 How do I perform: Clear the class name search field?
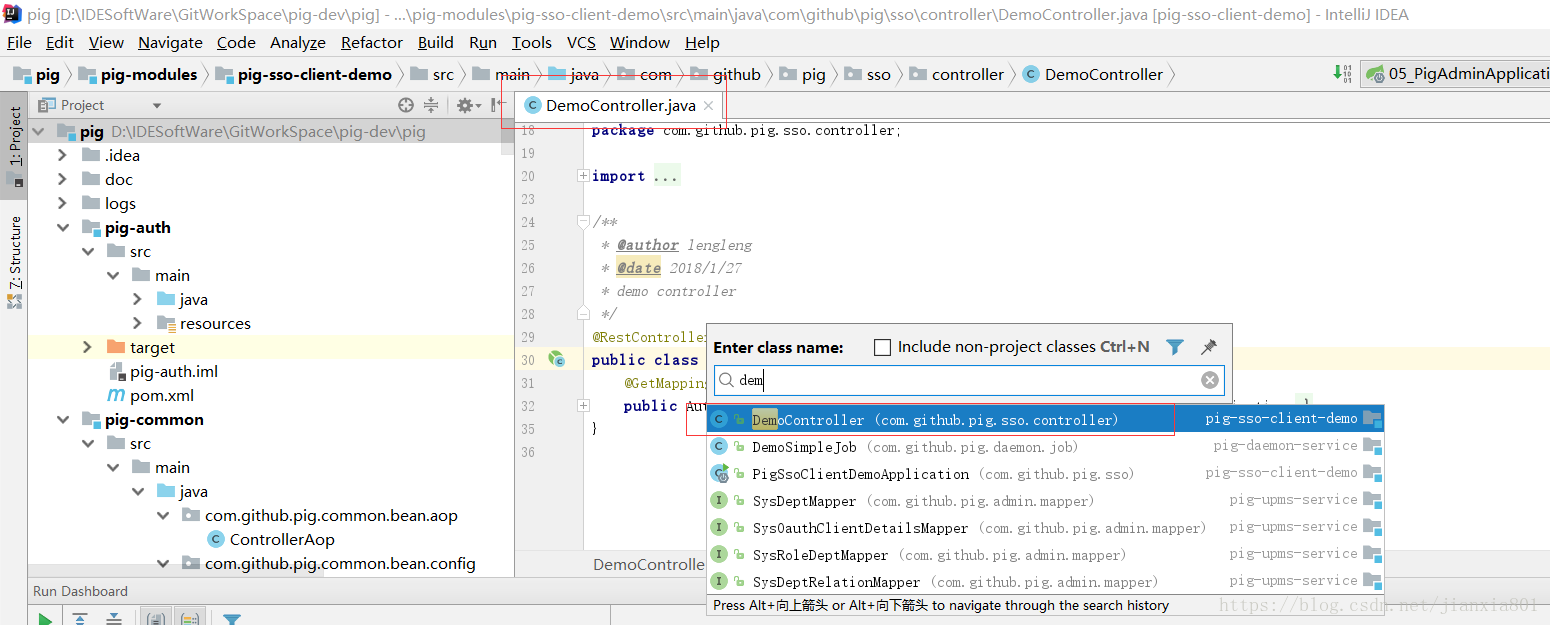pyautogui.click(x=1210, y=380)
